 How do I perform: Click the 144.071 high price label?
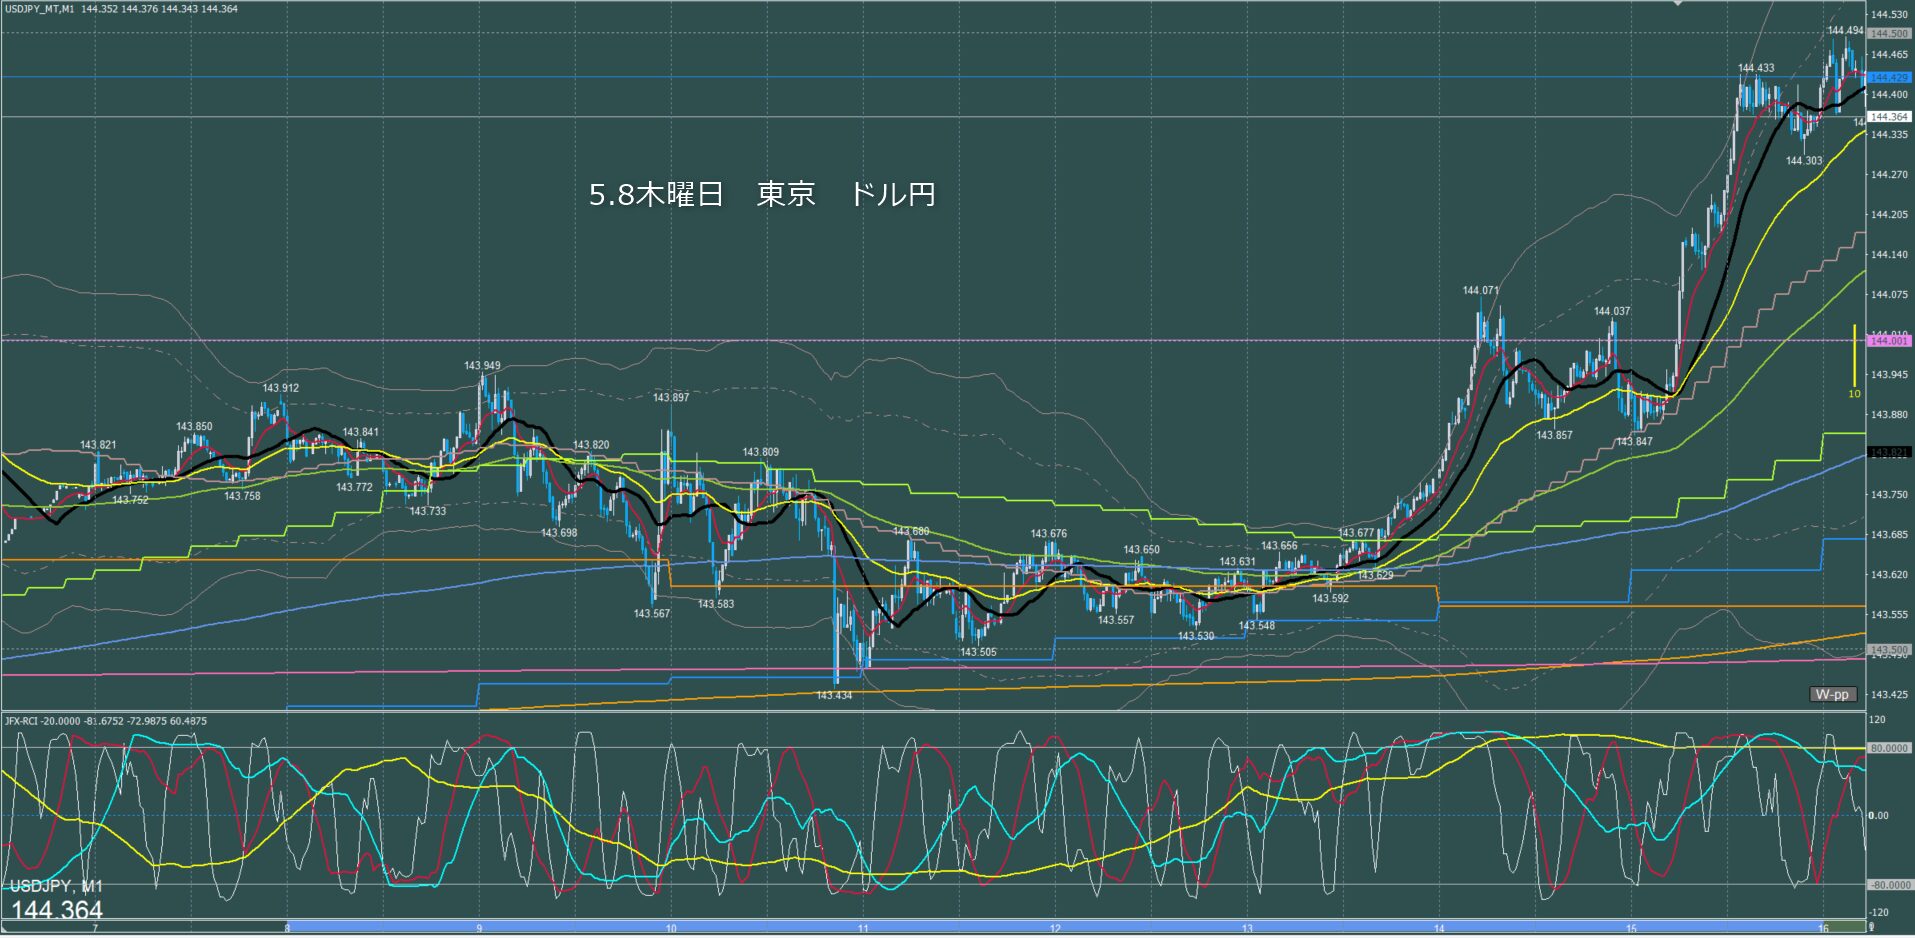pyautogui.click(x=1480, y=291)
